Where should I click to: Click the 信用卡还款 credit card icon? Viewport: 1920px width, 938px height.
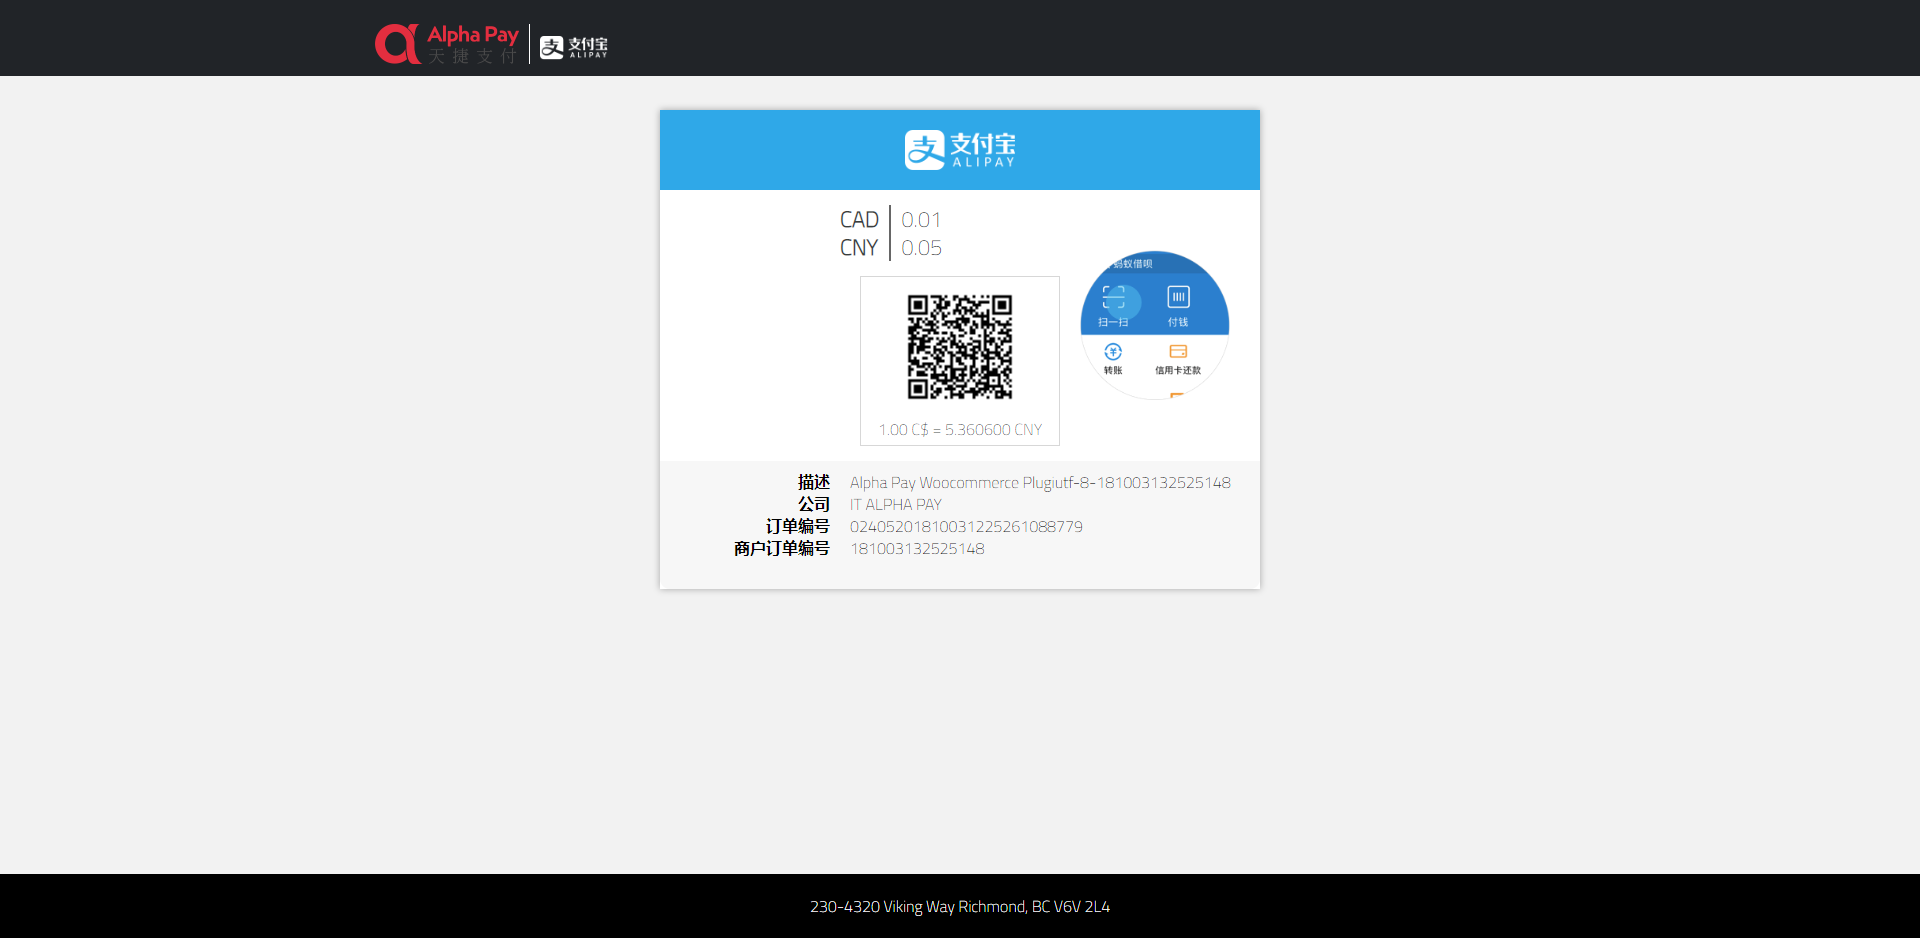point(1178,352)
